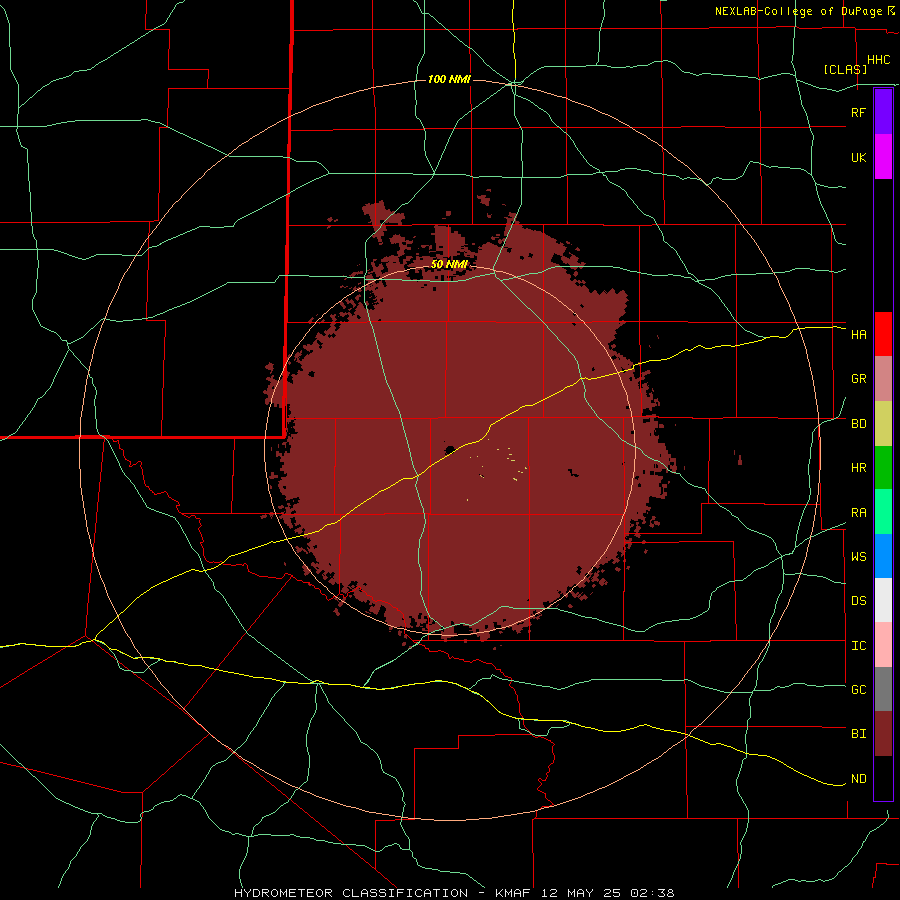Screen dimensions: 900x900
Task: Click the UK legend label
Action: click(858, 157)
